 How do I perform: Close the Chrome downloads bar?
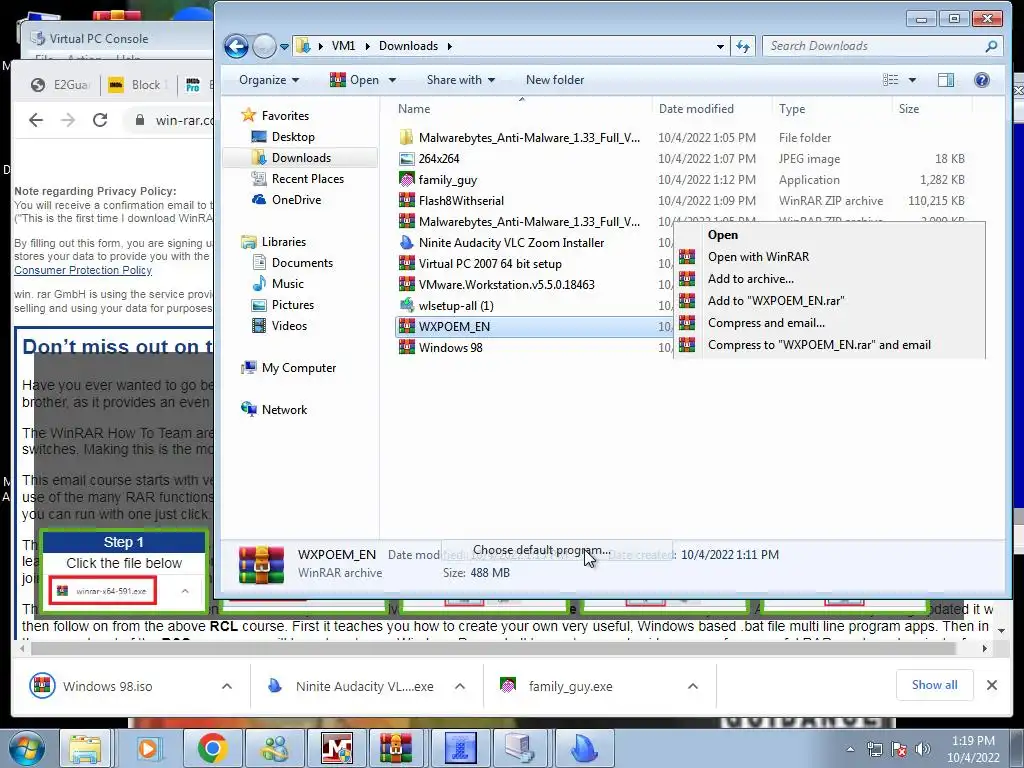[991, 685]
